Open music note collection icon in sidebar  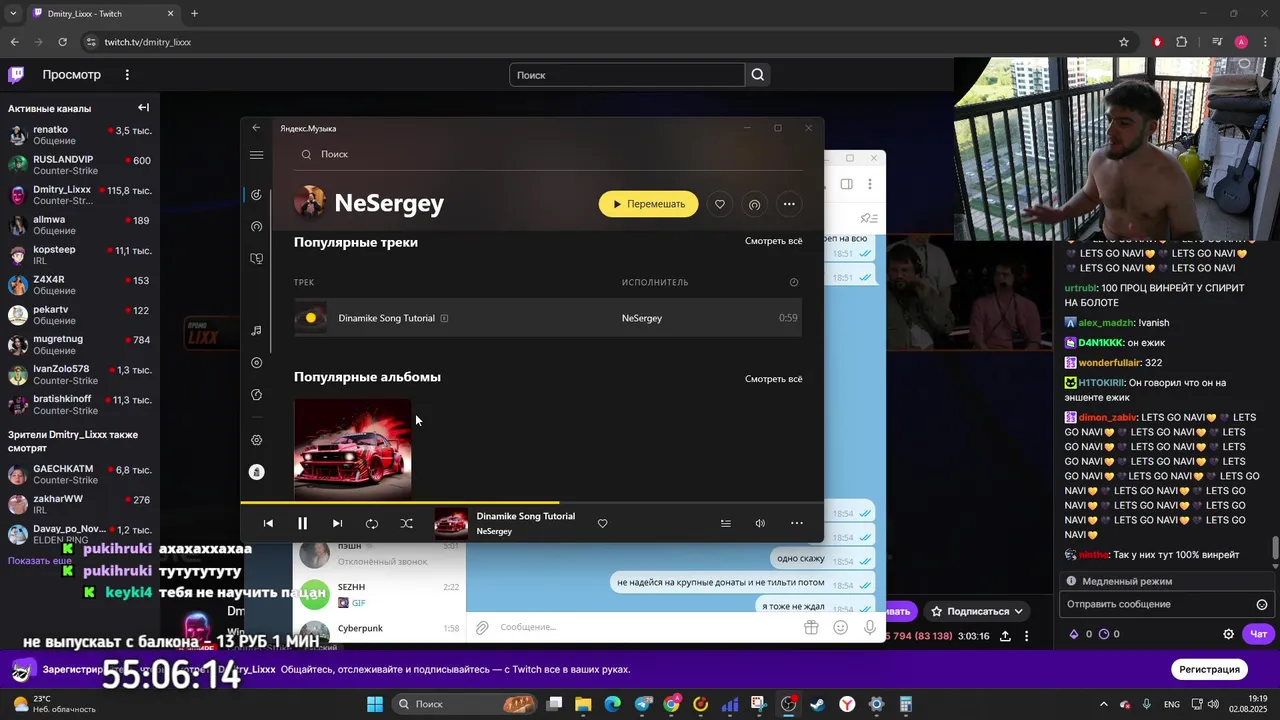coord(256,331)
